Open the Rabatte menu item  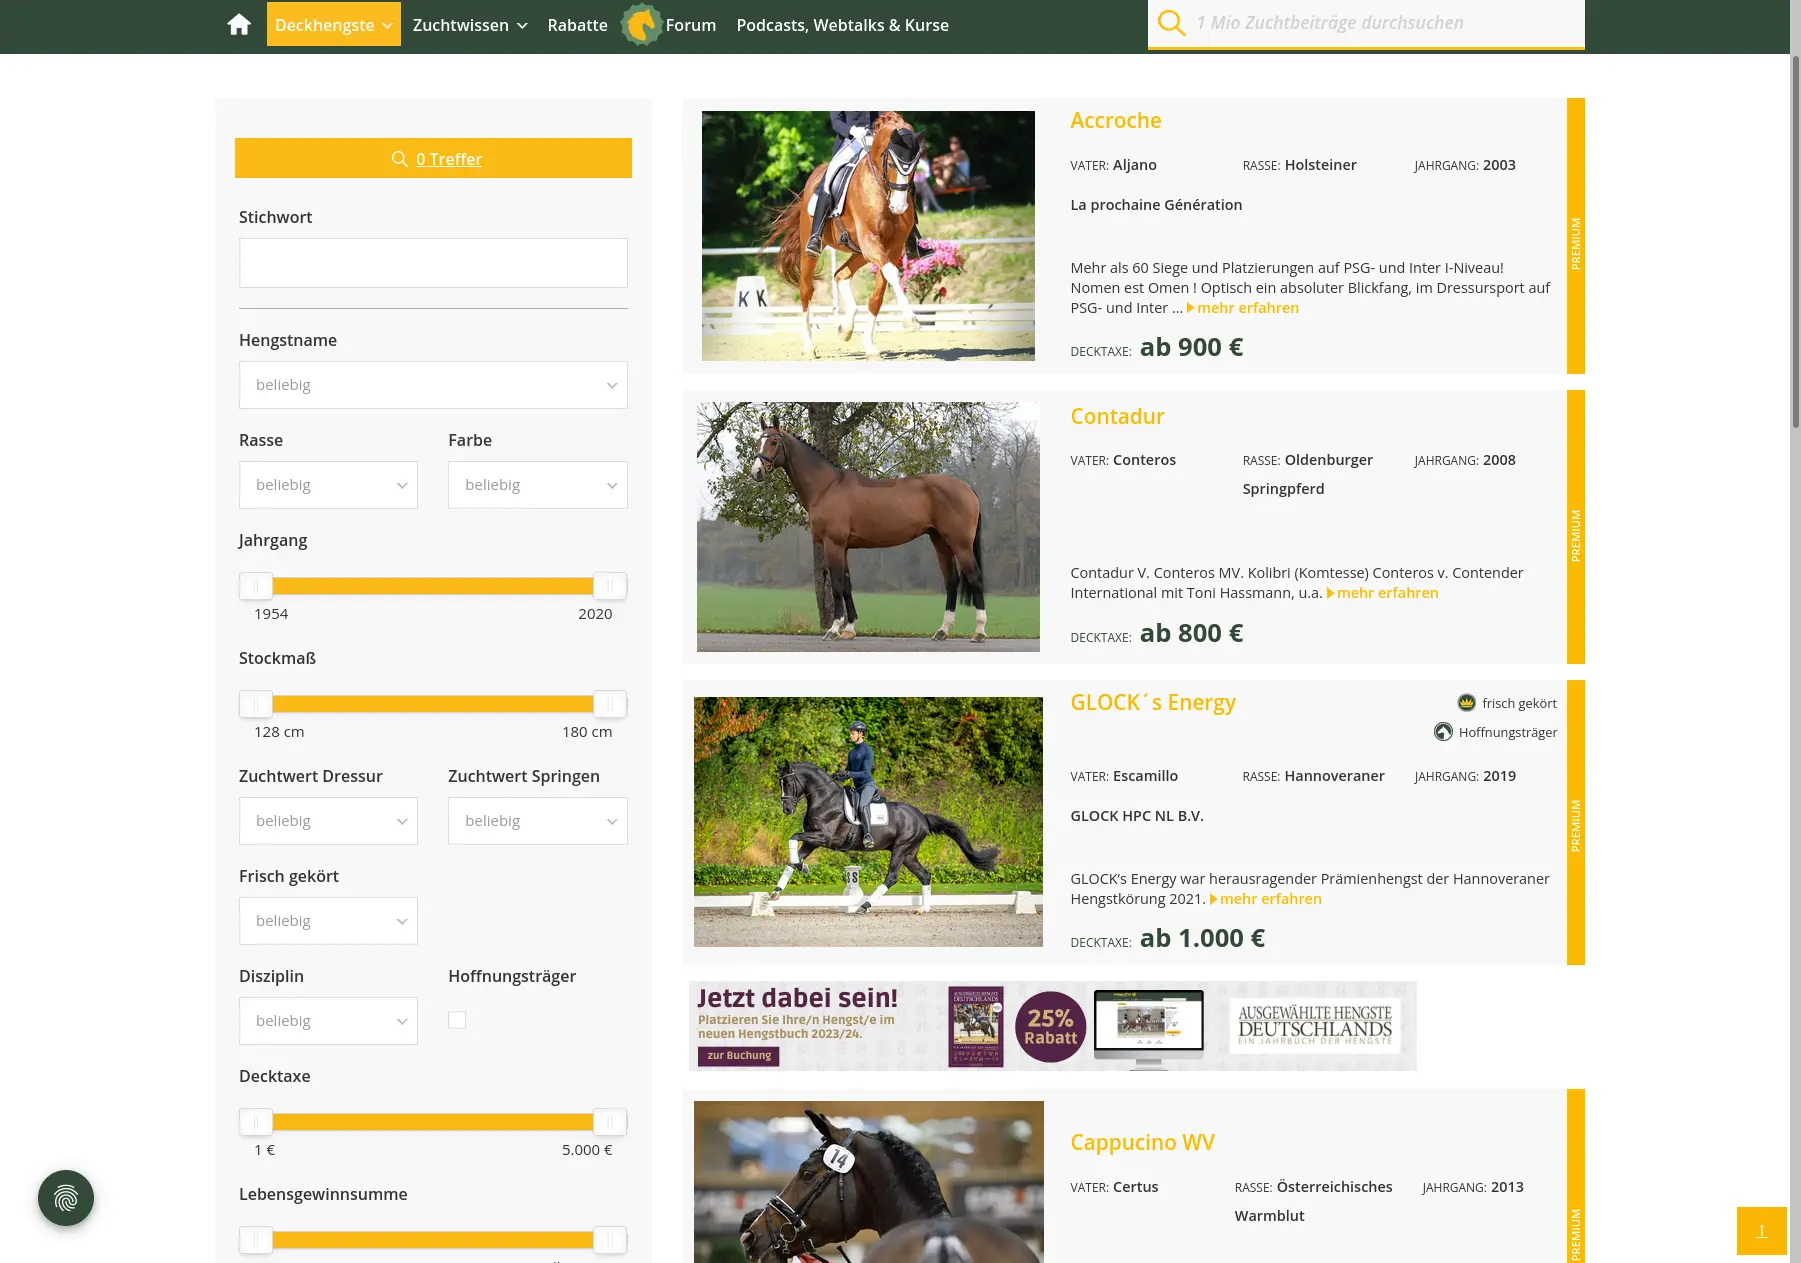[x=577, y=25]
